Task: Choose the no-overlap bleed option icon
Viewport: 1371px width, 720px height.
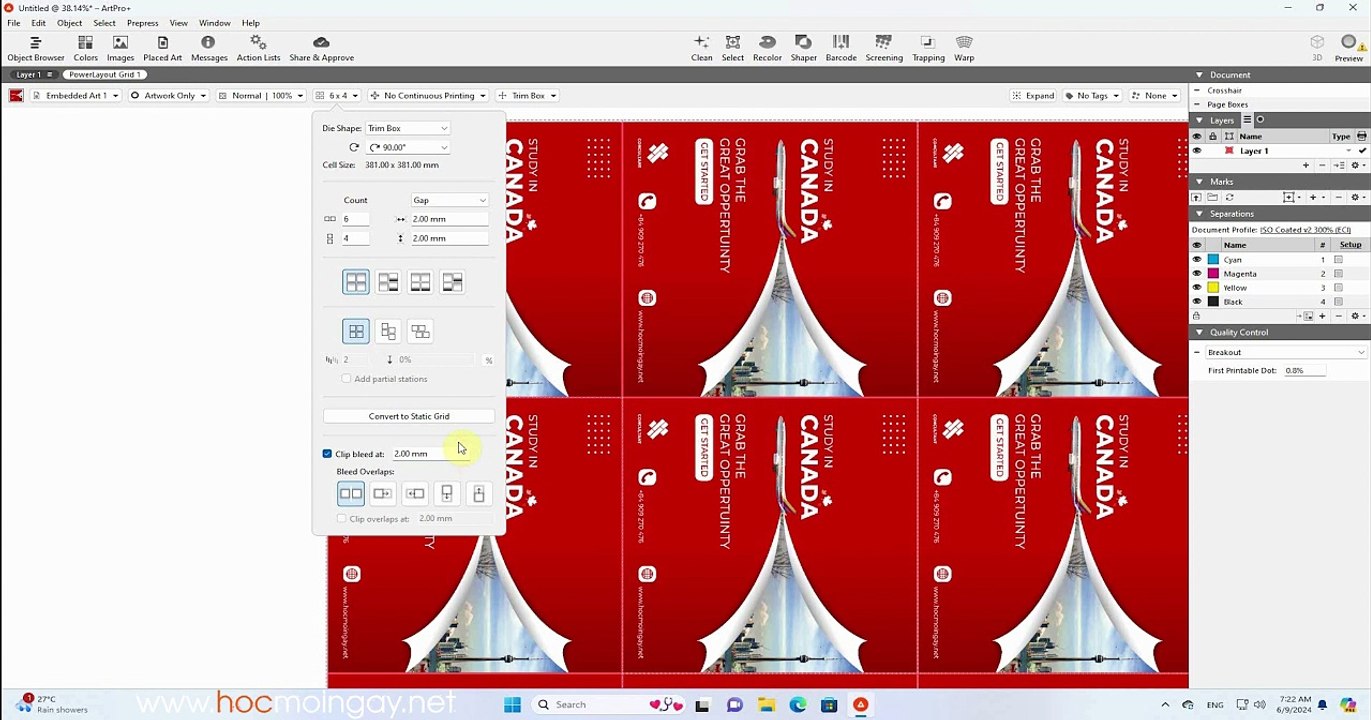Action: [351, 493]
